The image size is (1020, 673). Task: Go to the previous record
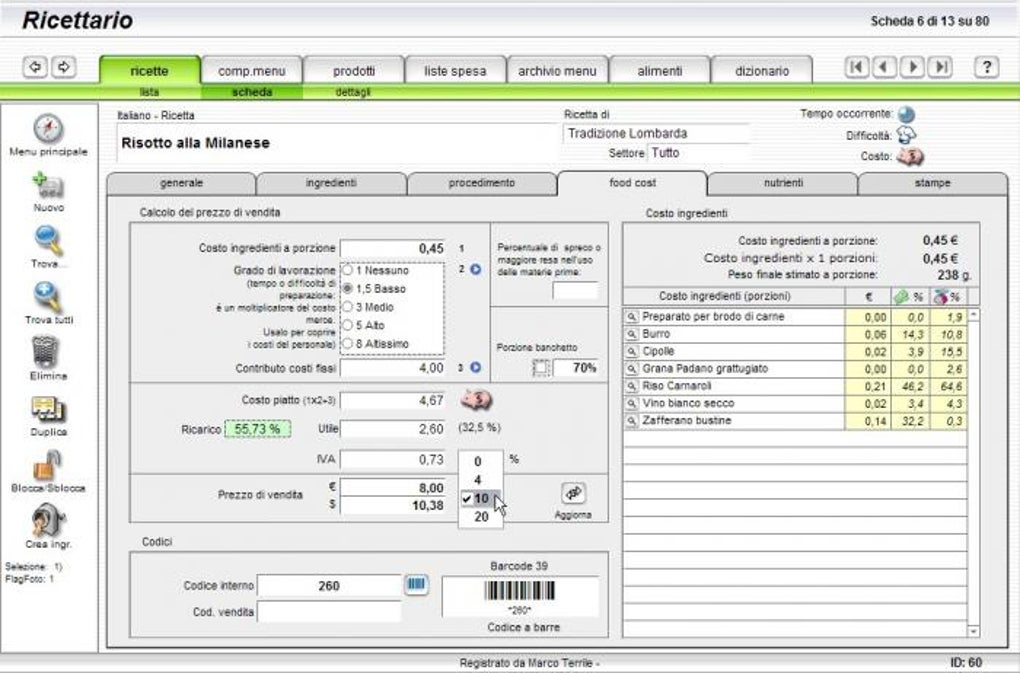pyautogui.click(x=884, y=67)
